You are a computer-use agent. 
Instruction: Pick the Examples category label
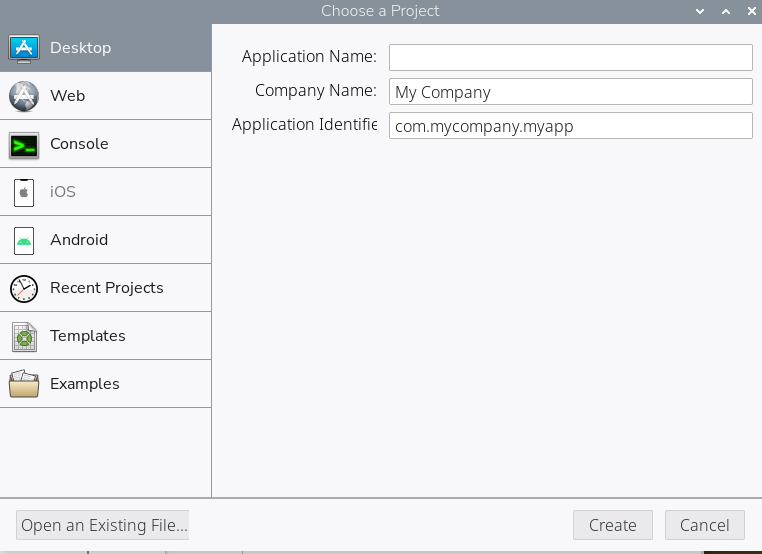tap(85, 384)
